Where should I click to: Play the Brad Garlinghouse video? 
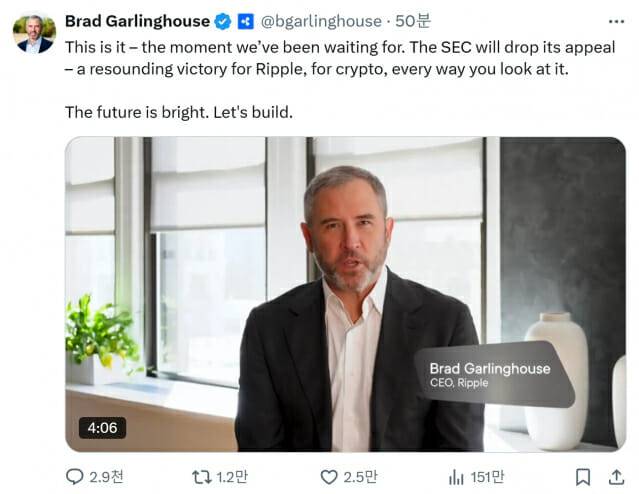345,293
